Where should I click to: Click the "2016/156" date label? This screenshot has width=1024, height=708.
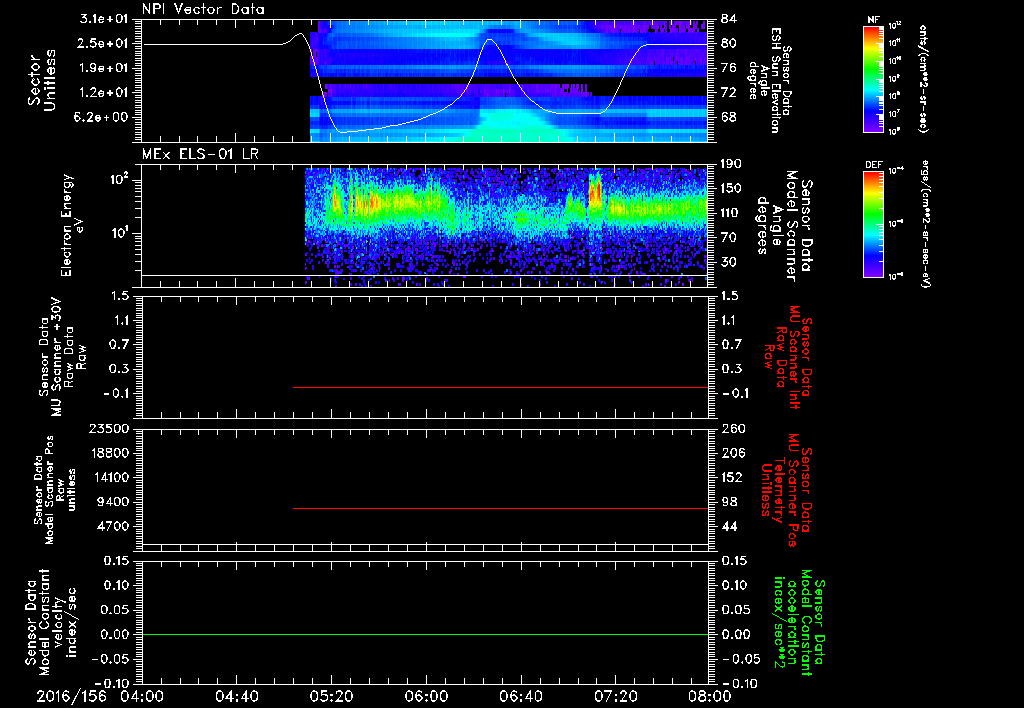point(71,696)
